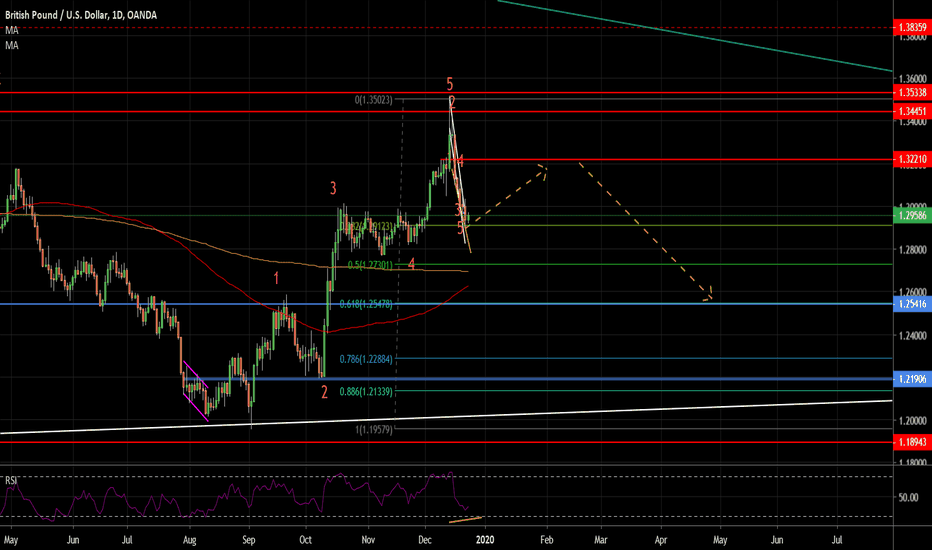
Task: Click the Feb label on time axis
Action: 546,540
